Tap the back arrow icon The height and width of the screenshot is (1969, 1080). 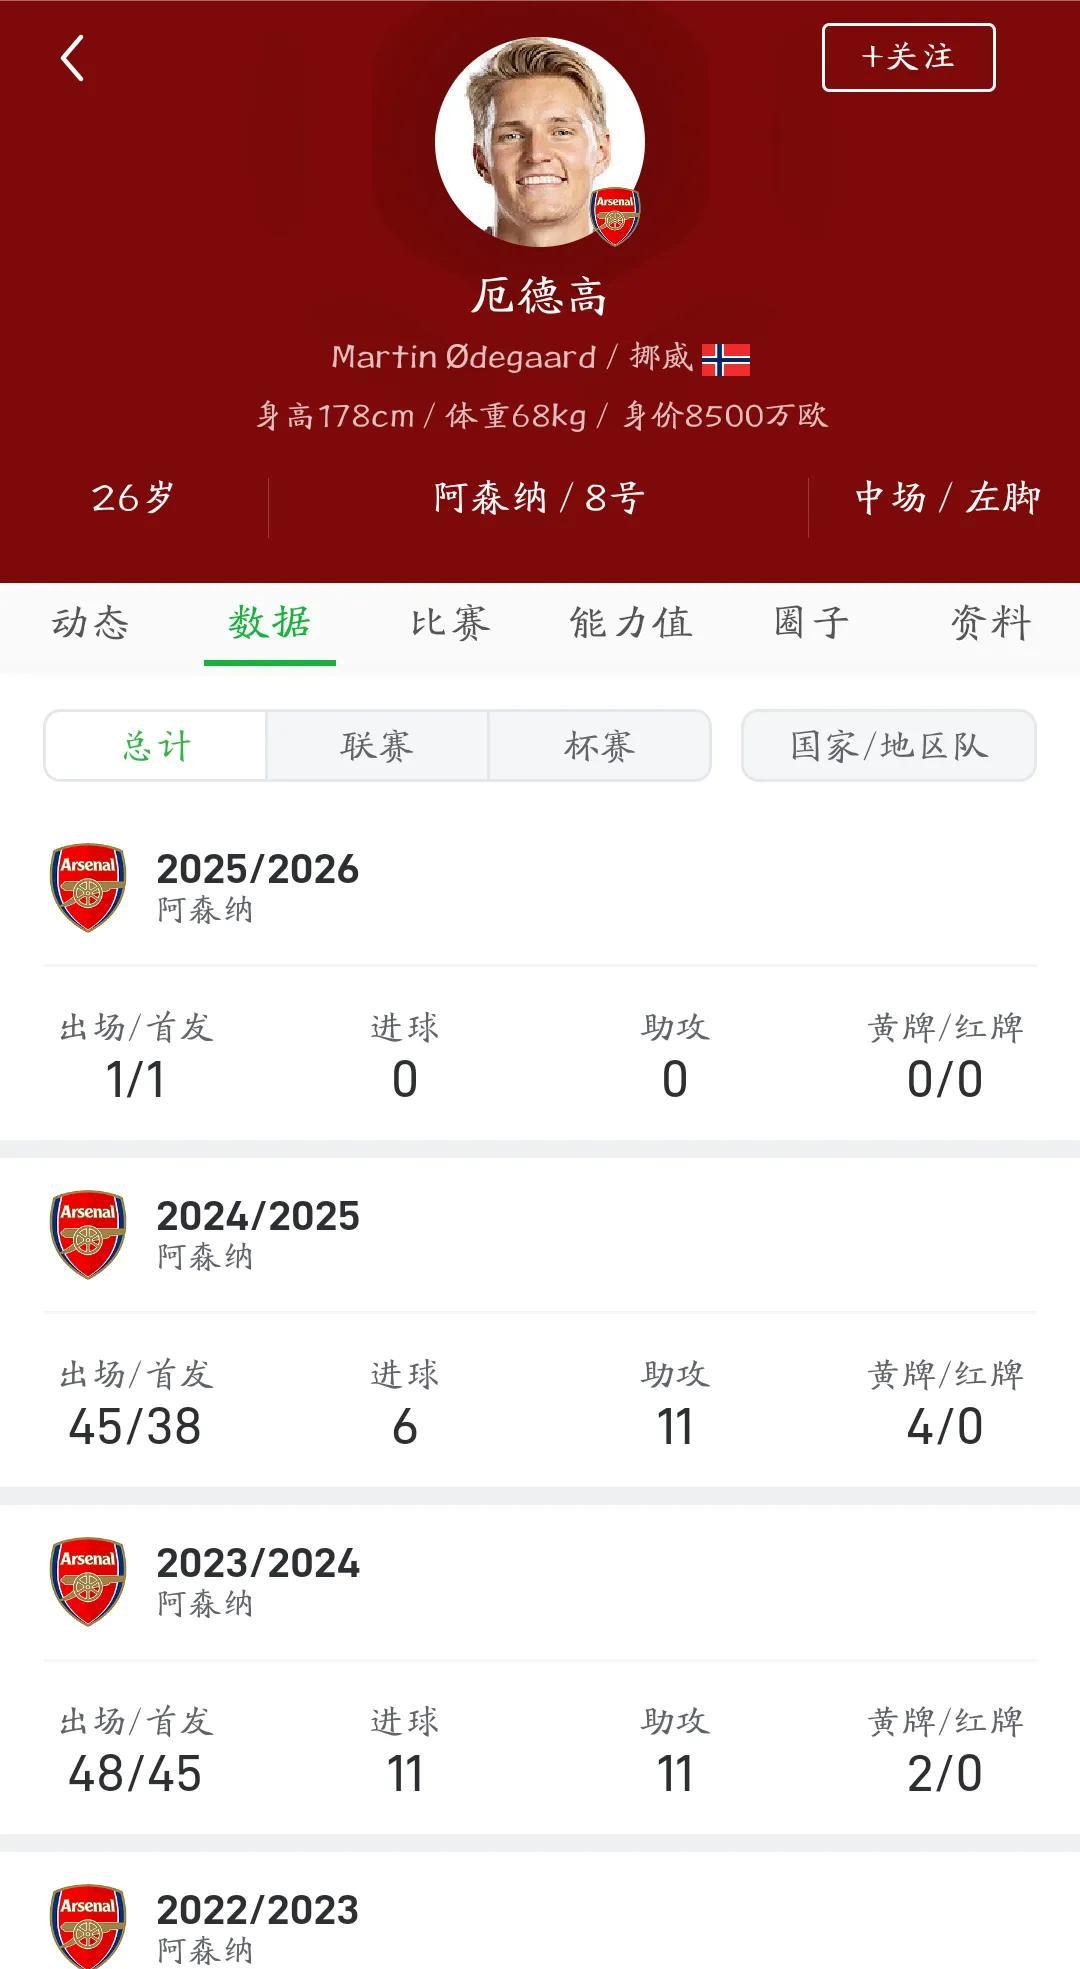tap(72, 59)
